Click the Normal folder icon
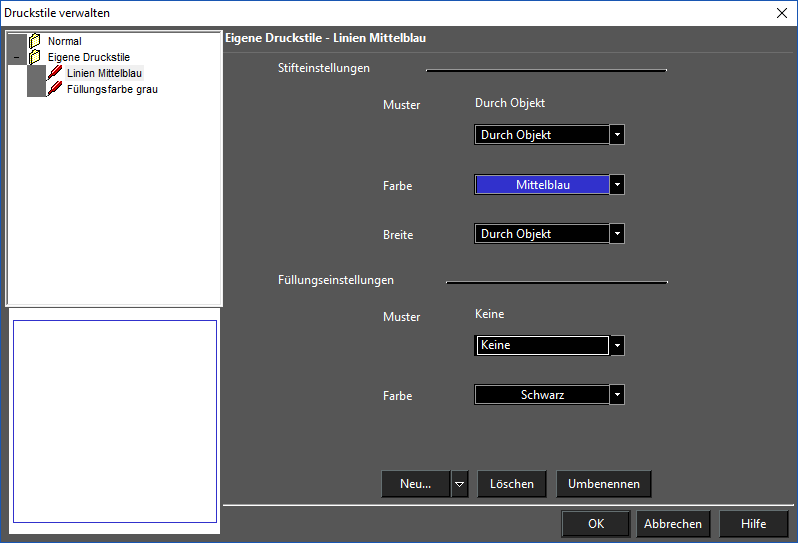This screenshot has height=543, width=798. pos(35,41)
